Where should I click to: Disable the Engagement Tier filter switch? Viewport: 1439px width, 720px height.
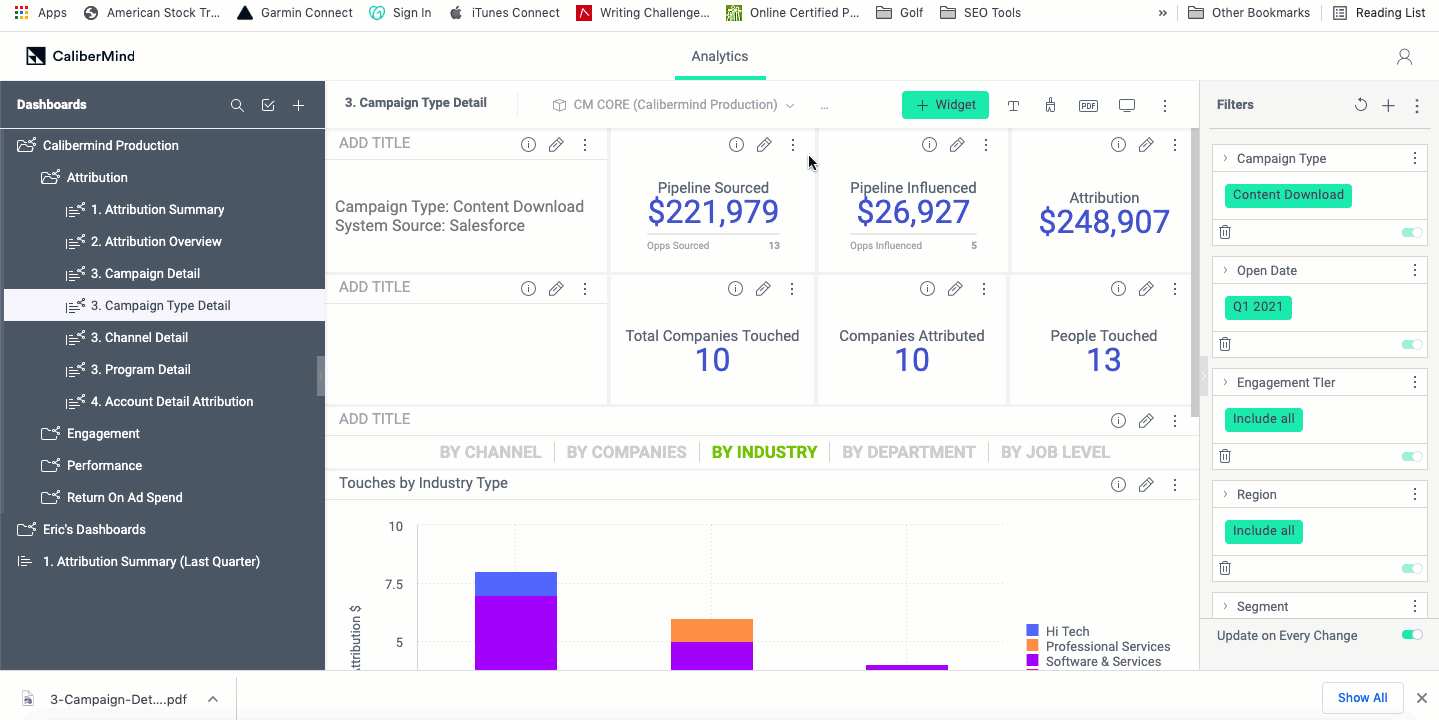(1412, 456)
